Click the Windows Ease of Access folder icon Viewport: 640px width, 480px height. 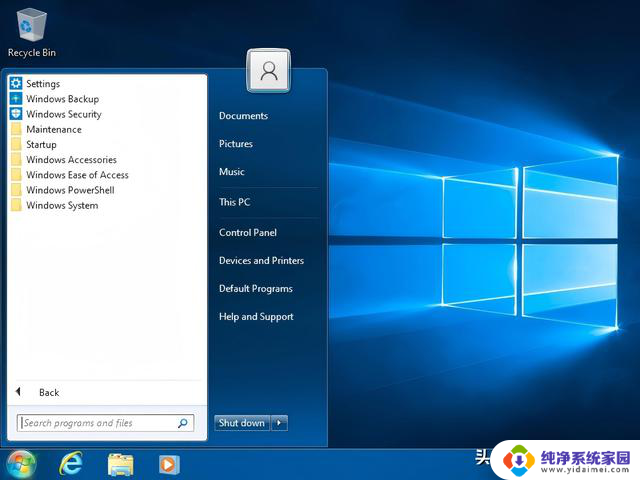click(16, 175)
